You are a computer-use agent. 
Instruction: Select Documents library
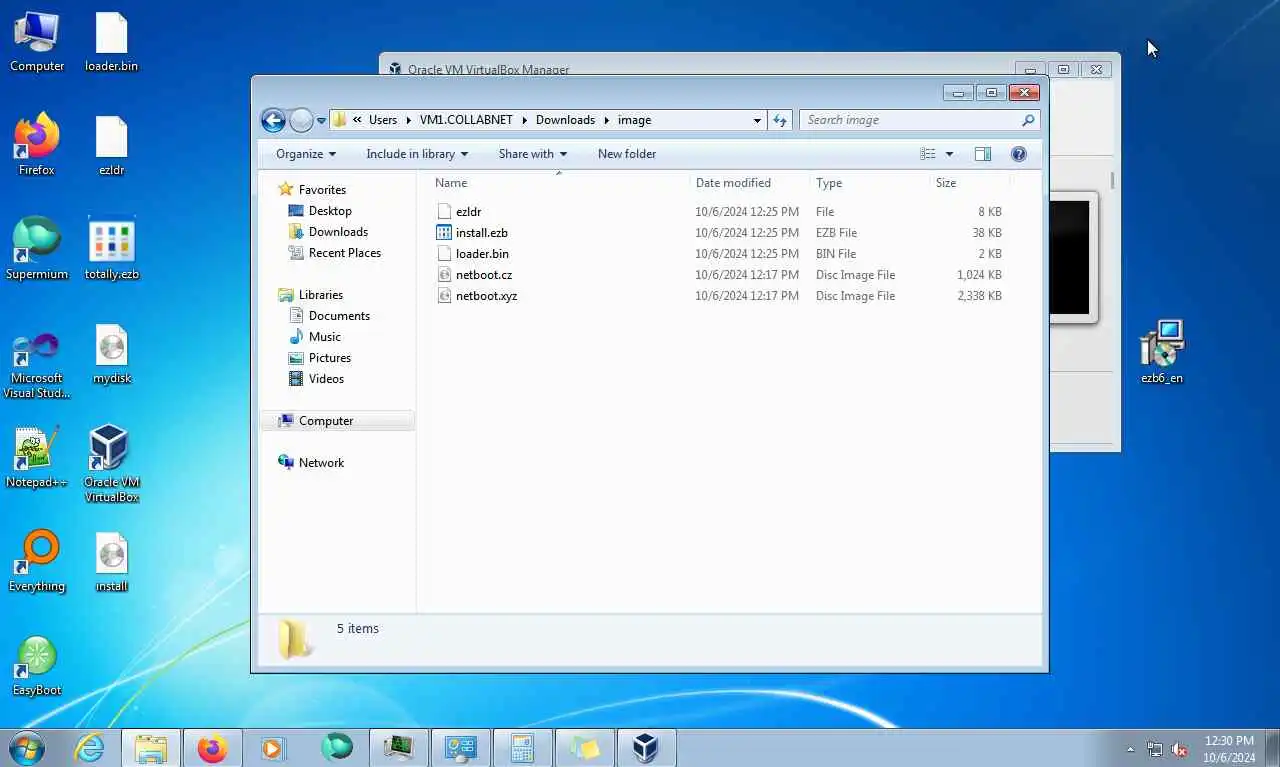(x=339, y=316)
